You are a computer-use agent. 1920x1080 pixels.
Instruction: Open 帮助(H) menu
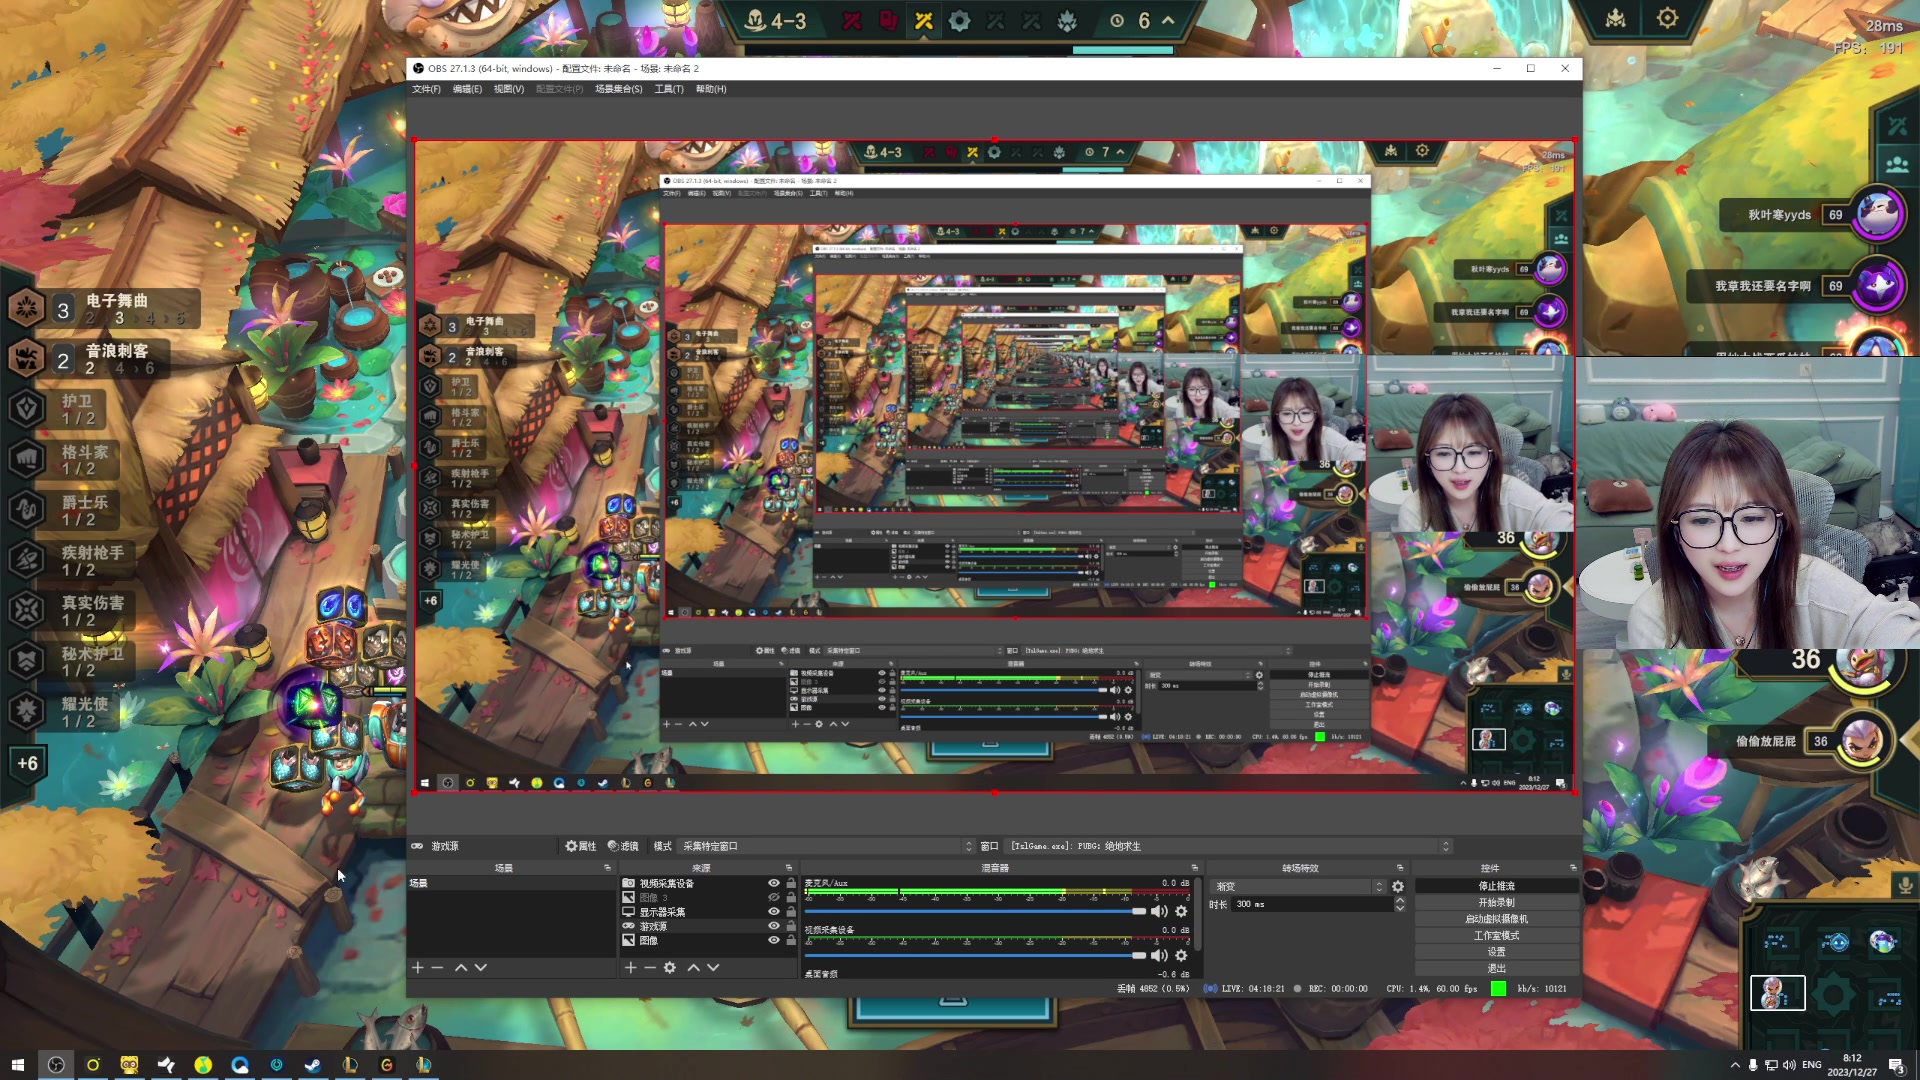click(x=711, y=89)
